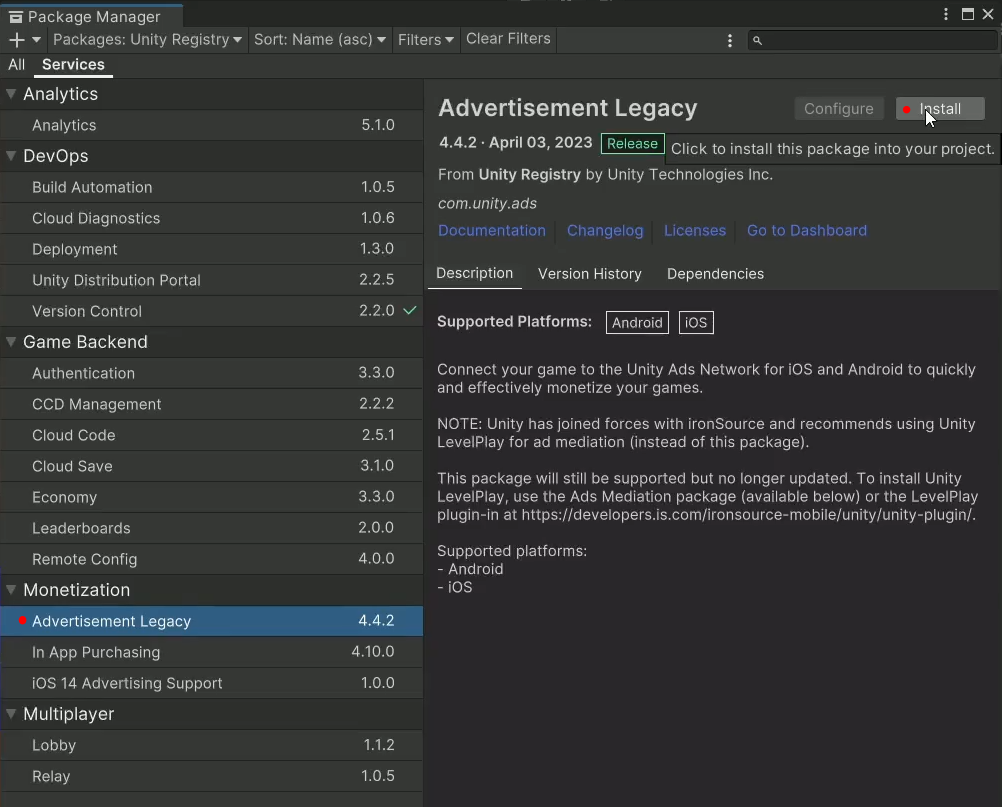Select the Lobby package
Image resolution: width=1002 pixels, height=807 pixels.
[x=212, y=745]
